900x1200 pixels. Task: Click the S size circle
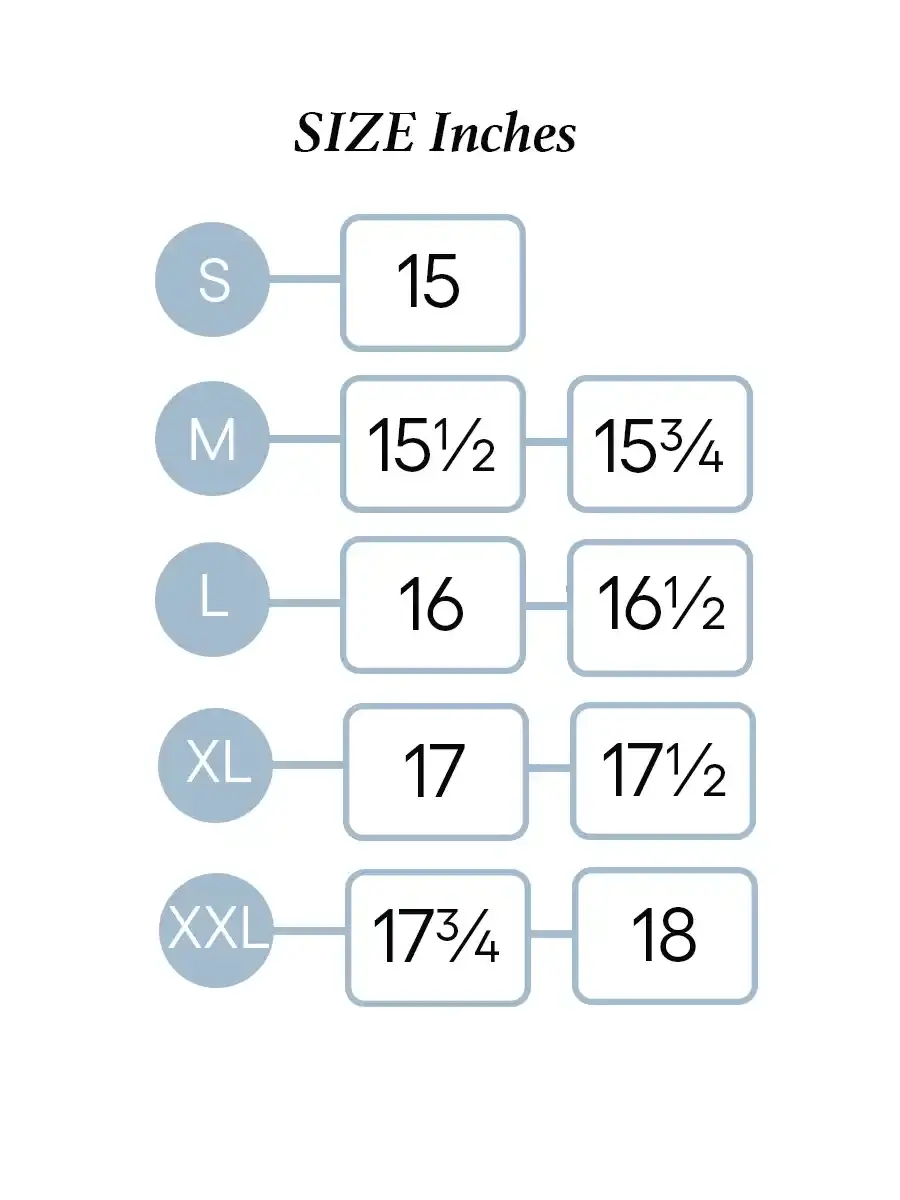[x=213, y=280]
